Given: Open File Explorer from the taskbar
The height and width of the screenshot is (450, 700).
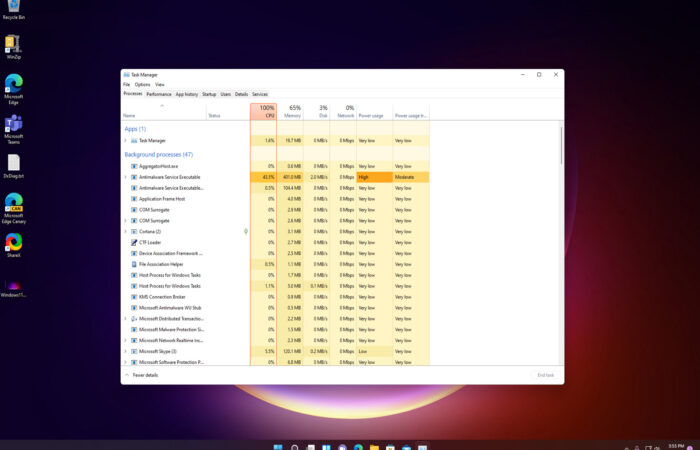Looking at the screenshot, I should pos(374,446).
